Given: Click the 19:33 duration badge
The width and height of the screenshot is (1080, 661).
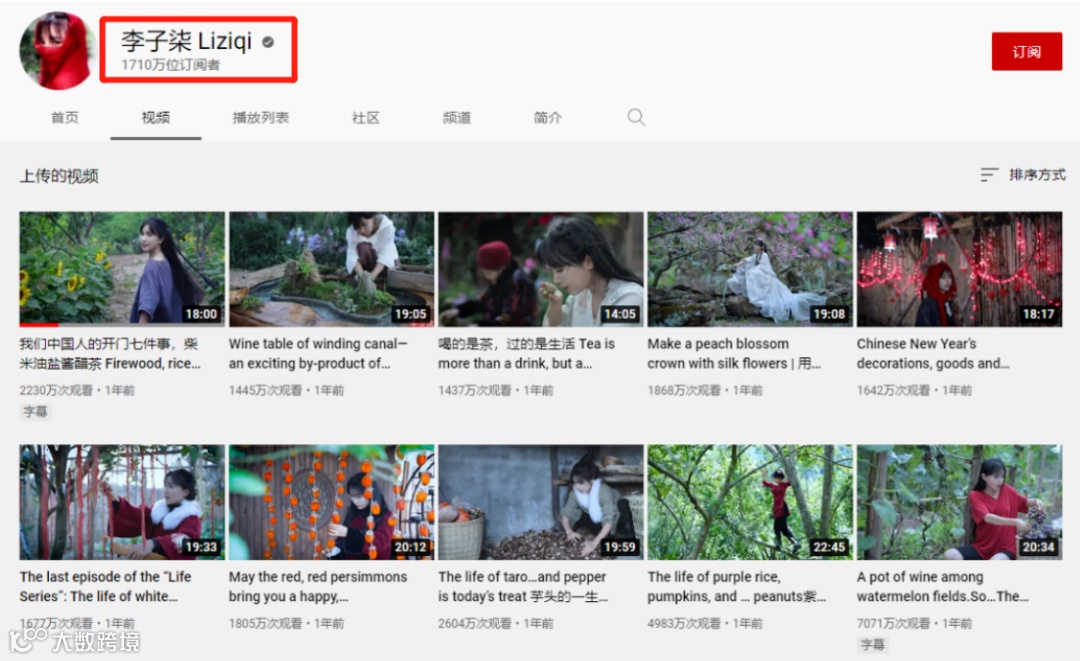Looking at the screenshot, I should [x=201, y=547].
